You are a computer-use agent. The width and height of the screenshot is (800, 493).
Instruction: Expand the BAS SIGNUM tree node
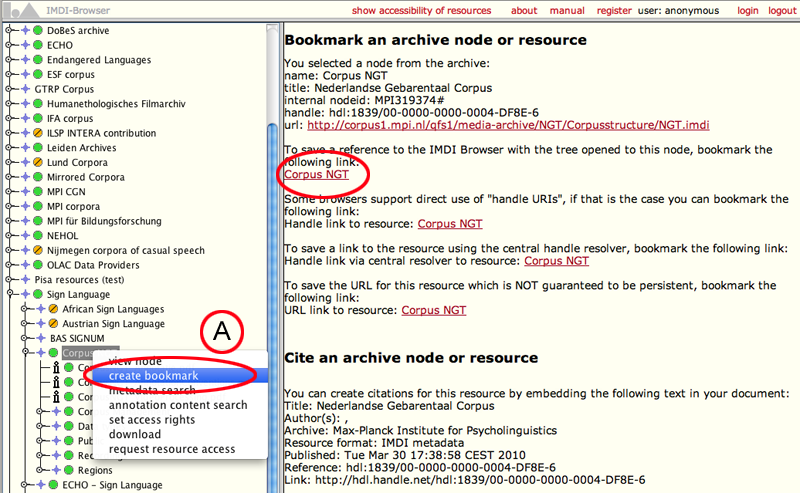click(x=24, y=338)
